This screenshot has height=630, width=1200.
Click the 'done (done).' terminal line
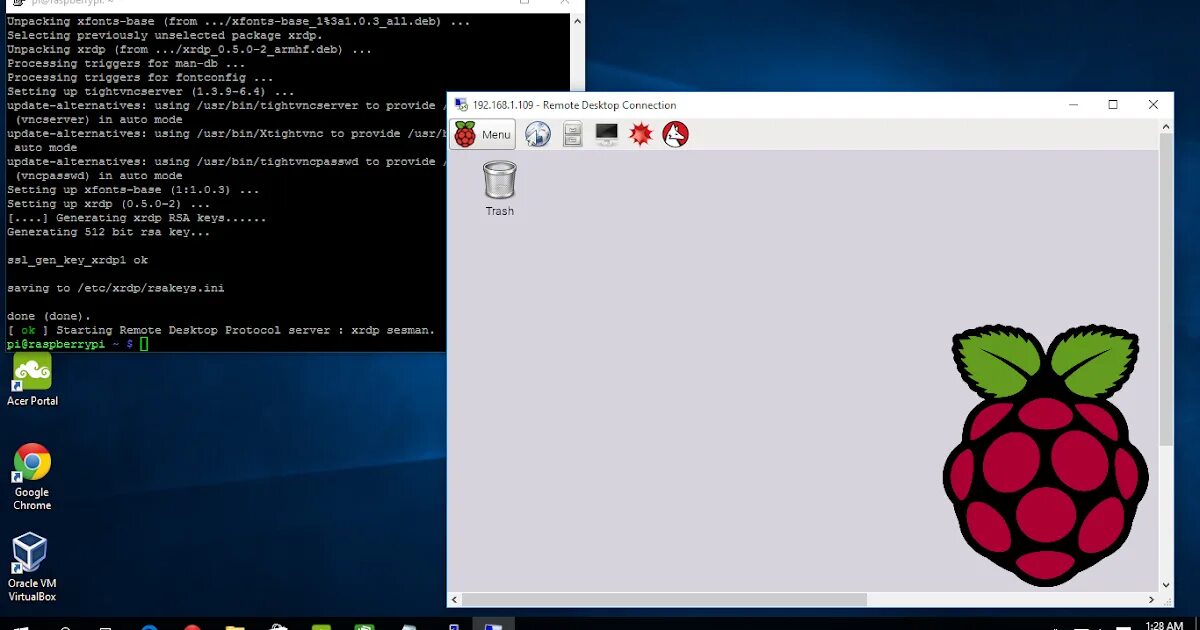point(49,316)
